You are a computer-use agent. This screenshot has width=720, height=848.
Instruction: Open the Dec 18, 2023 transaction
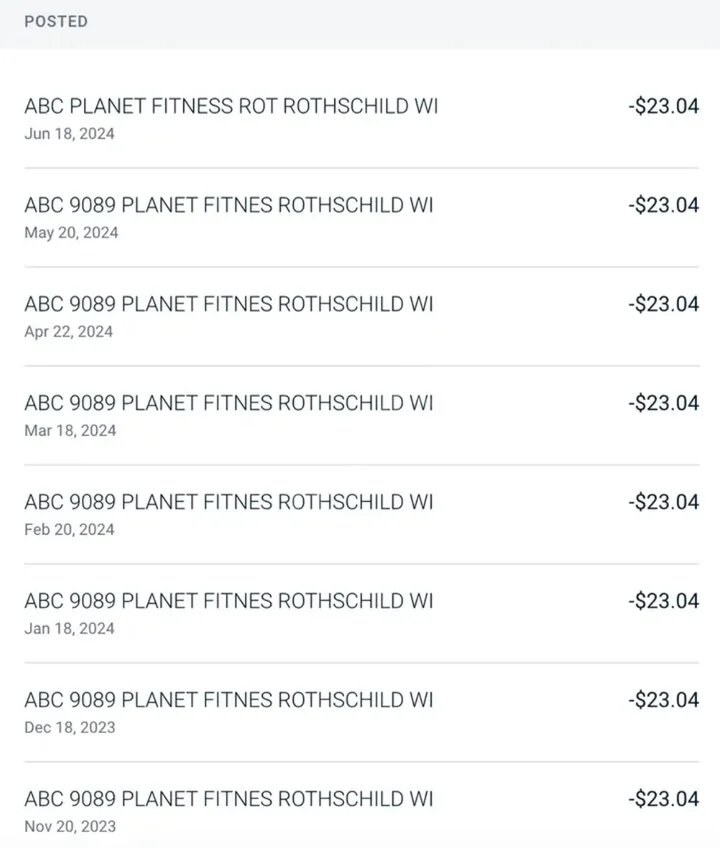tap(360, 713)
